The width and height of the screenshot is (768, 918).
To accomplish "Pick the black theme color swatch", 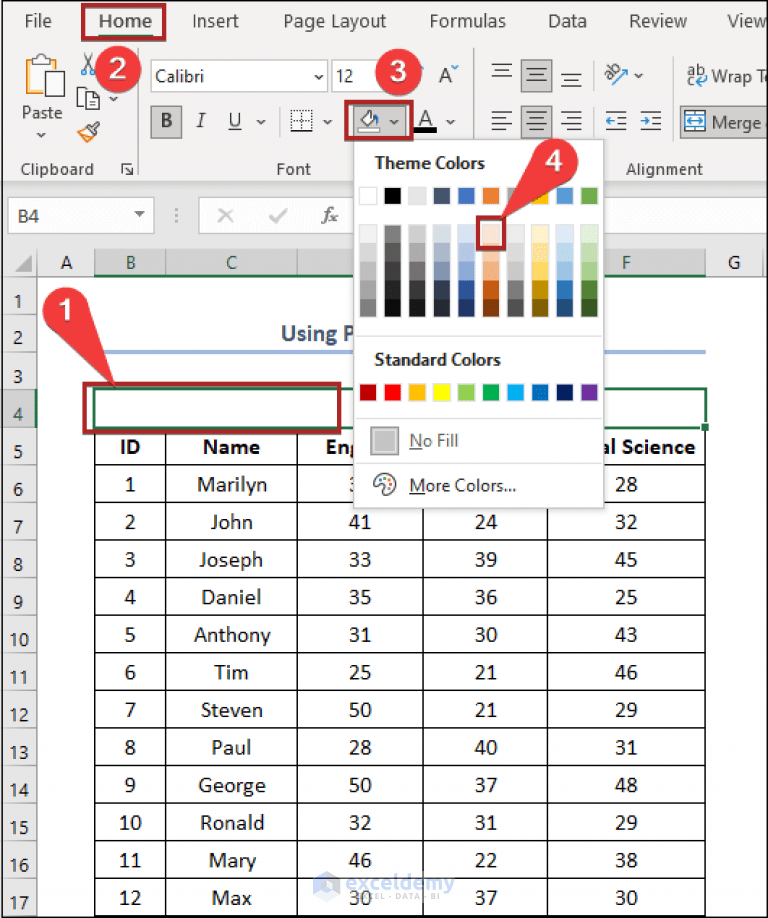I will 393,196.
